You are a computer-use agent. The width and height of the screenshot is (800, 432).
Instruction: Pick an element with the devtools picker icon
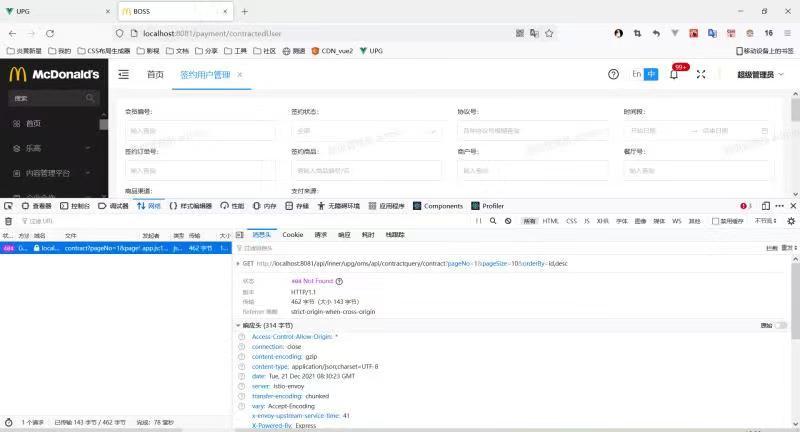click(8, 206)
